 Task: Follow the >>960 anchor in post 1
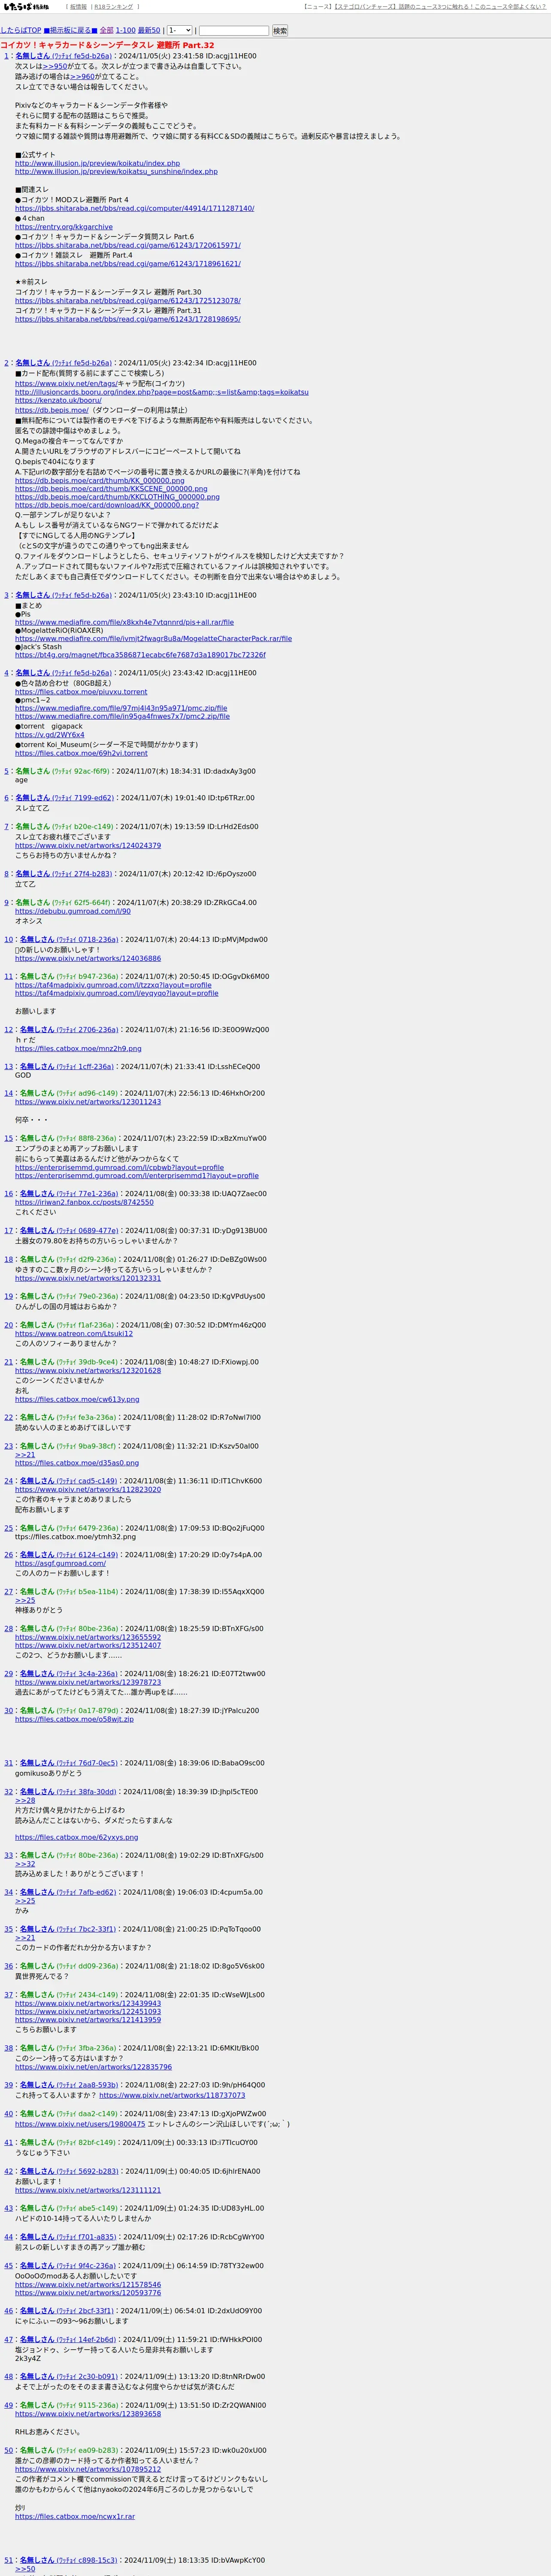point(83,76)
